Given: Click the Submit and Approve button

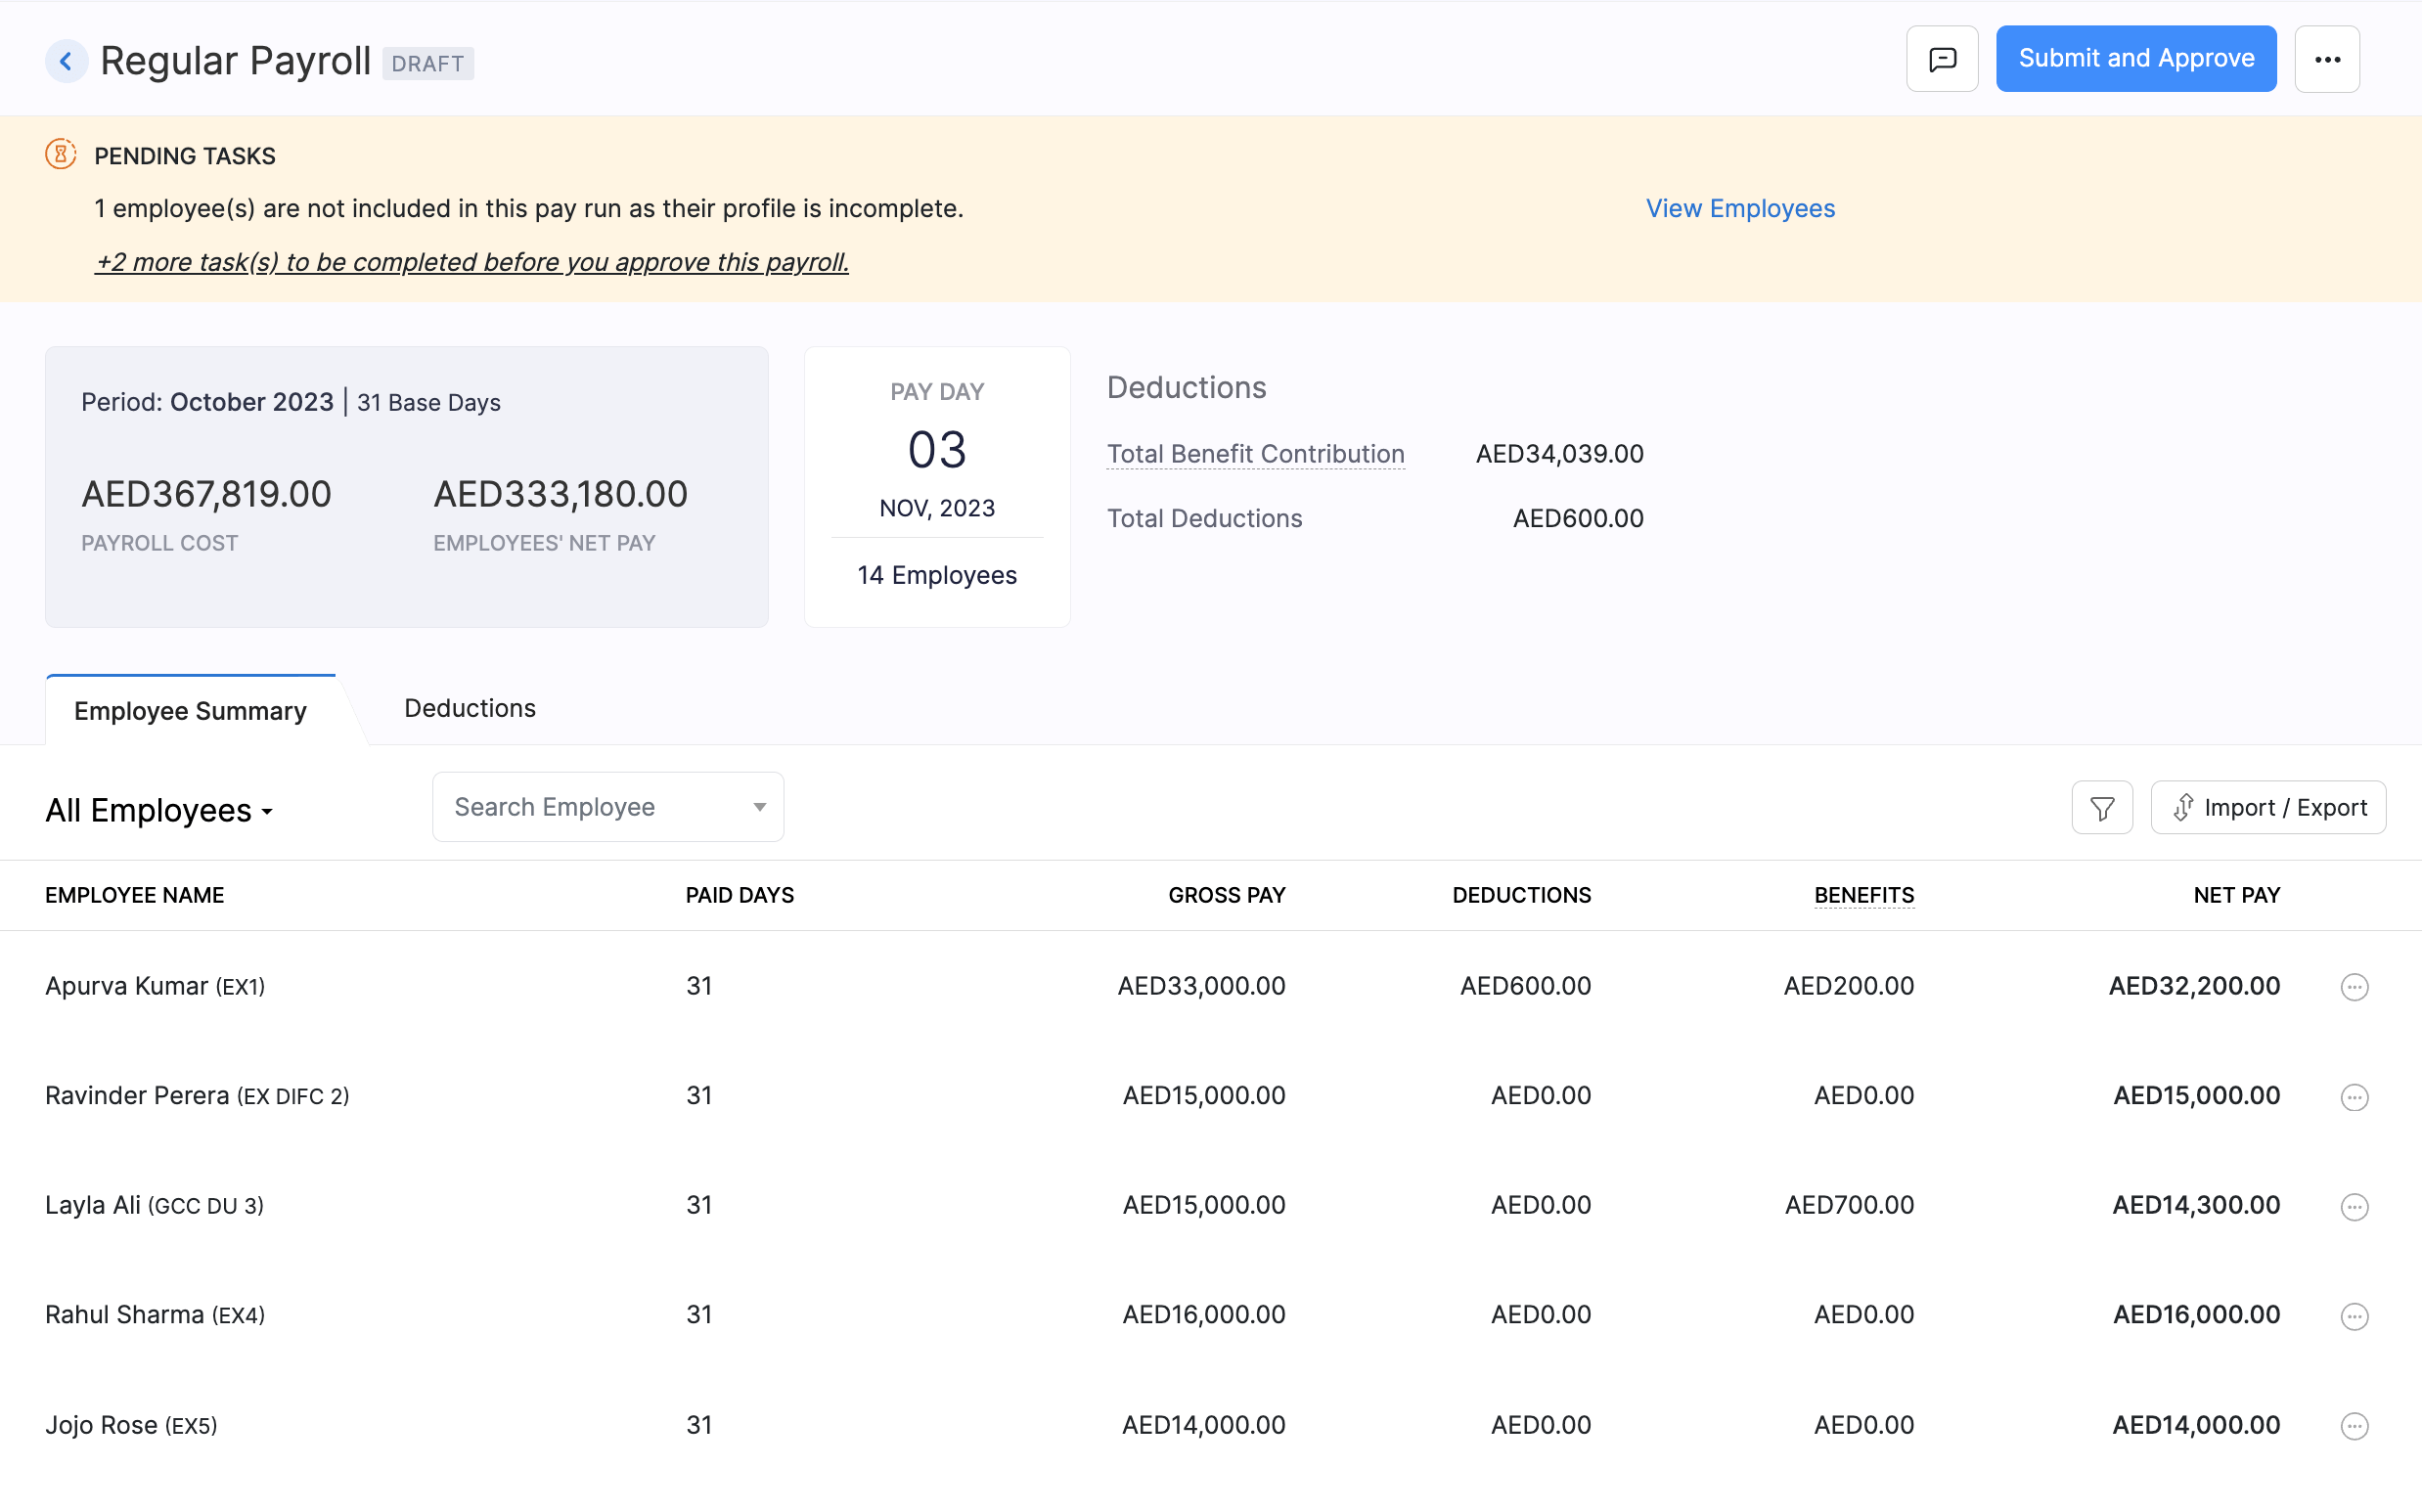Looking at the screenshot, I should pos(2136,58).
